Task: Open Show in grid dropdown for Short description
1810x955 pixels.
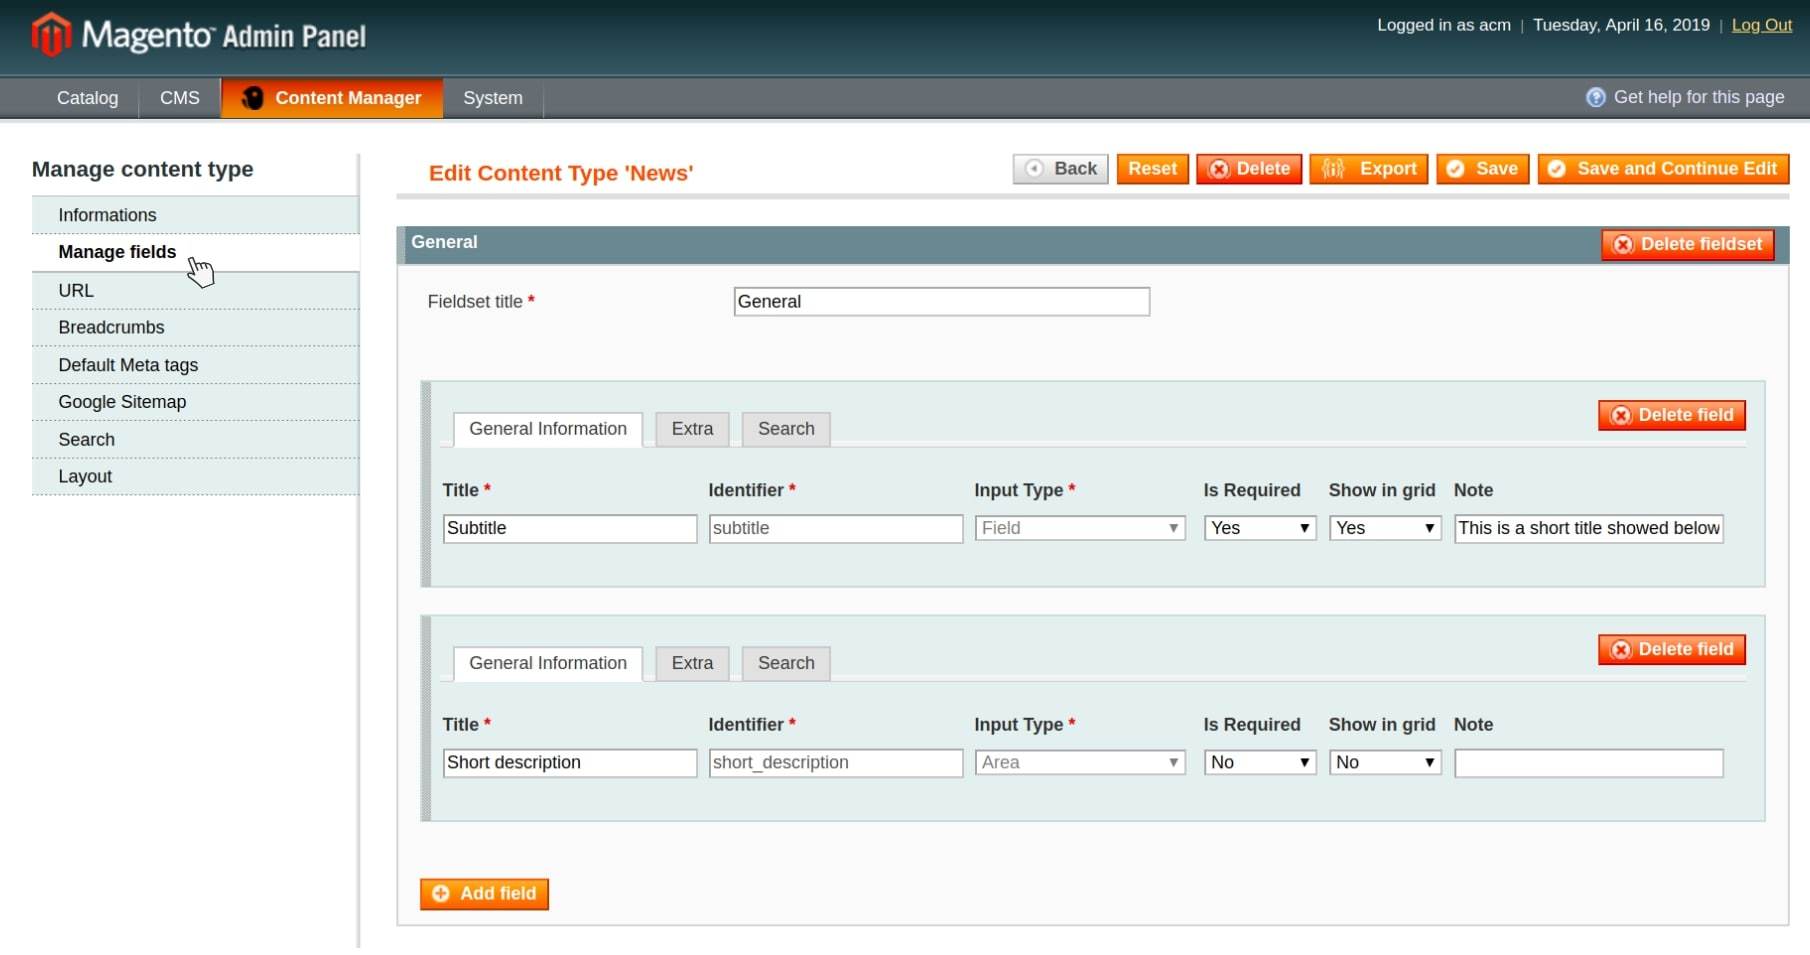Action: point(1384,763)
